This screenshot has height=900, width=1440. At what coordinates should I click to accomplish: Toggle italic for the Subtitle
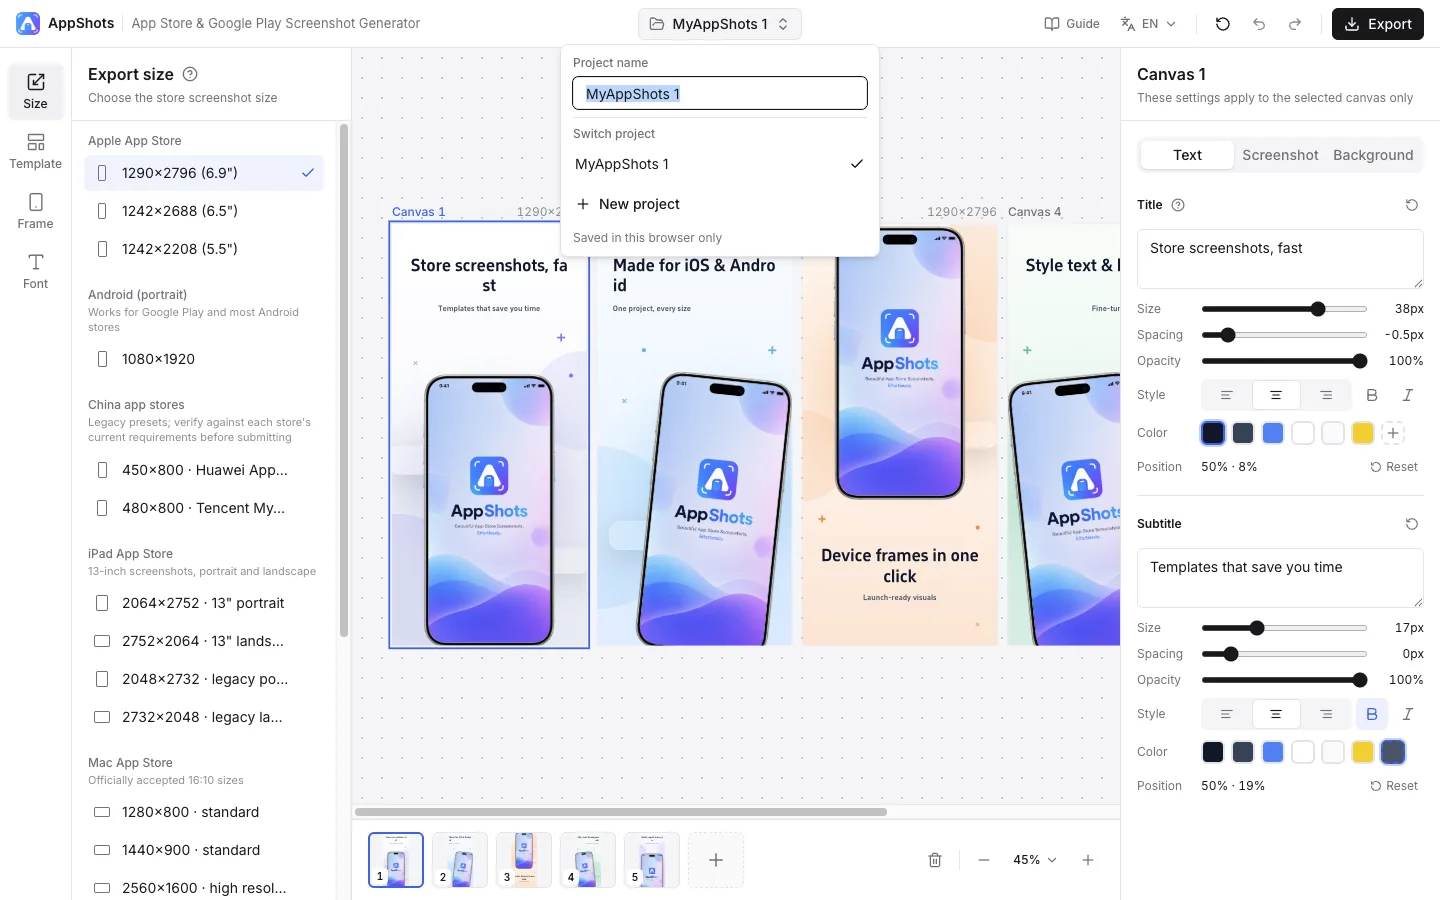pos(1408,714)
